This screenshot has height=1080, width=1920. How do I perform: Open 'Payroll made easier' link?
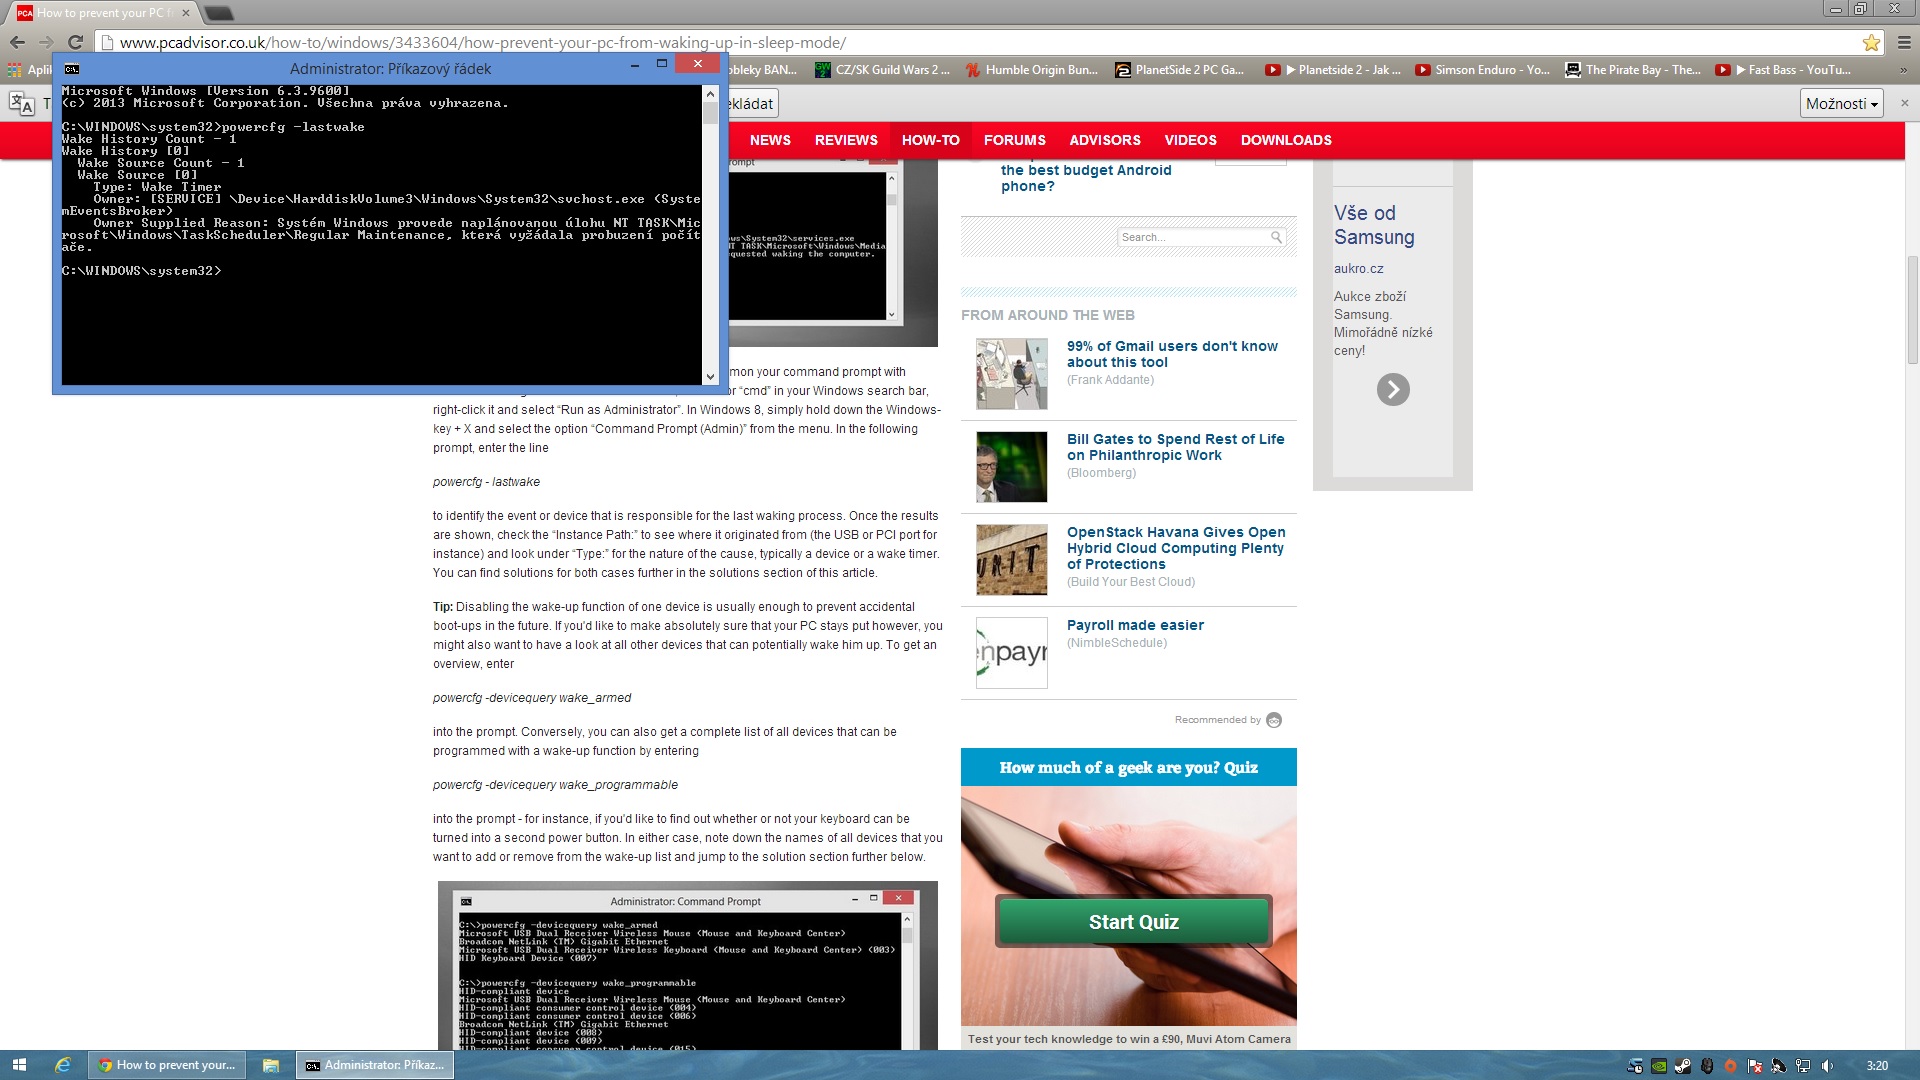[x=1135, y=625]
